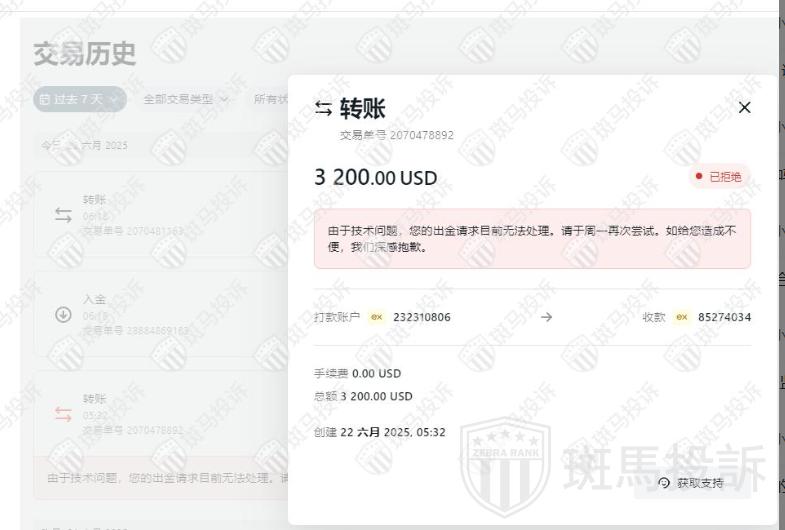Image resolution: width=785 pixels, height=530 pixels.
Task: Click the smiley icon next to 获取支持
Action: click(664, 482)
